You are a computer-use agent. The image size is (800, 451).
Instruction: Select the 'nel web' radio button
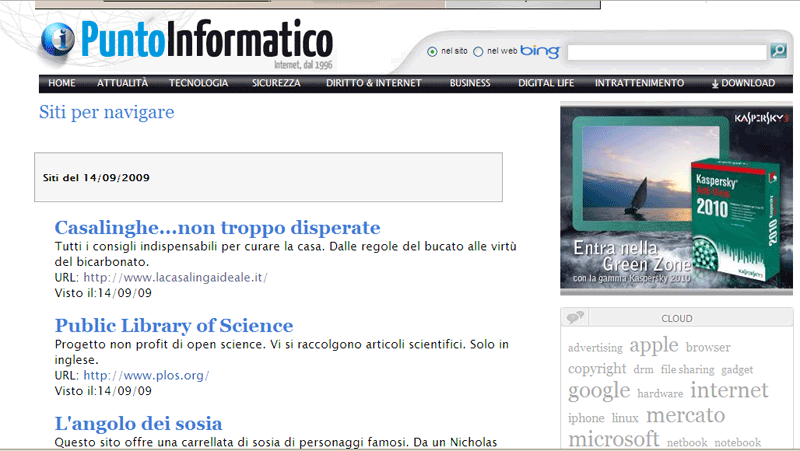point(478,52)
